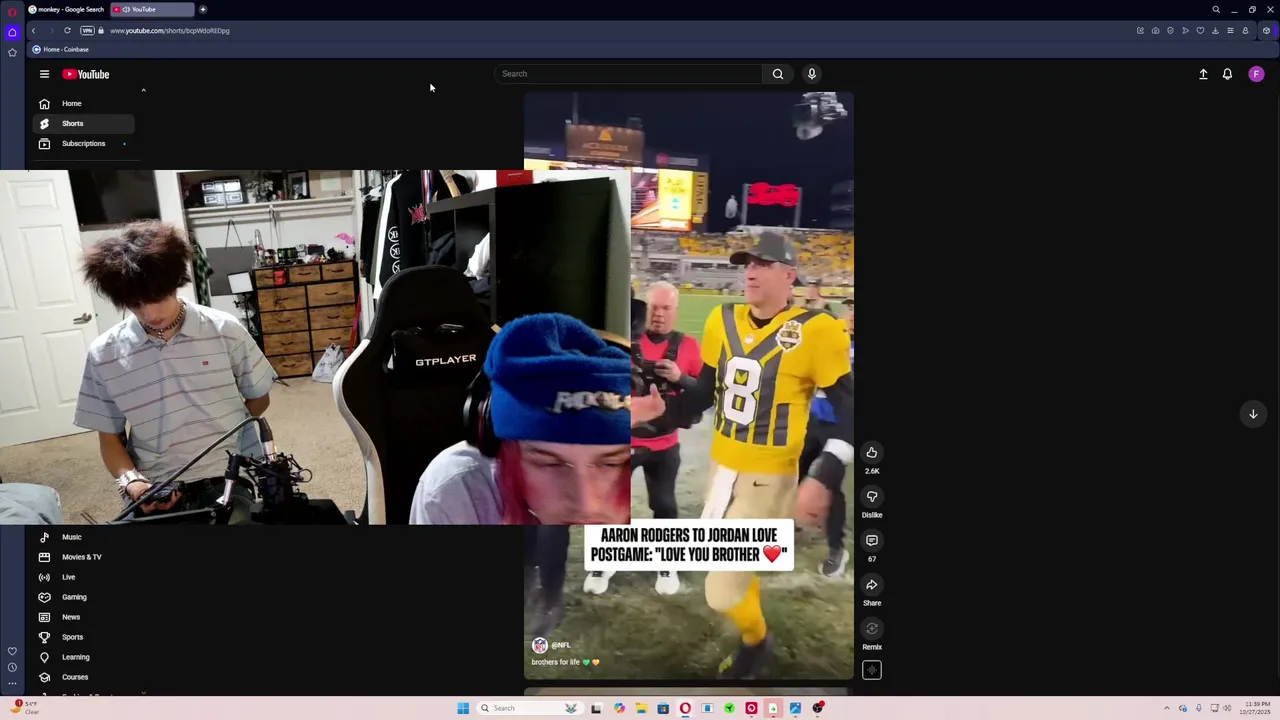Share this Short
Screen dimensions: 1280x720
[x=872, y=584]
